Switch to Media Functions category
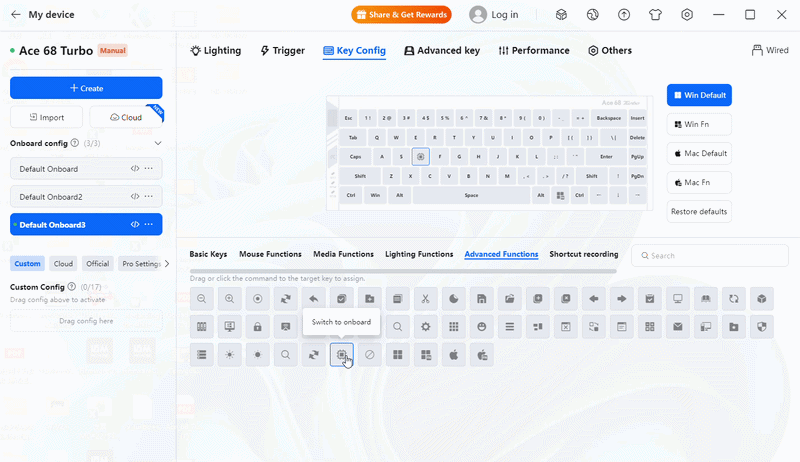The height and width of the screenshot is (462, 800). [x=343, y=254]
